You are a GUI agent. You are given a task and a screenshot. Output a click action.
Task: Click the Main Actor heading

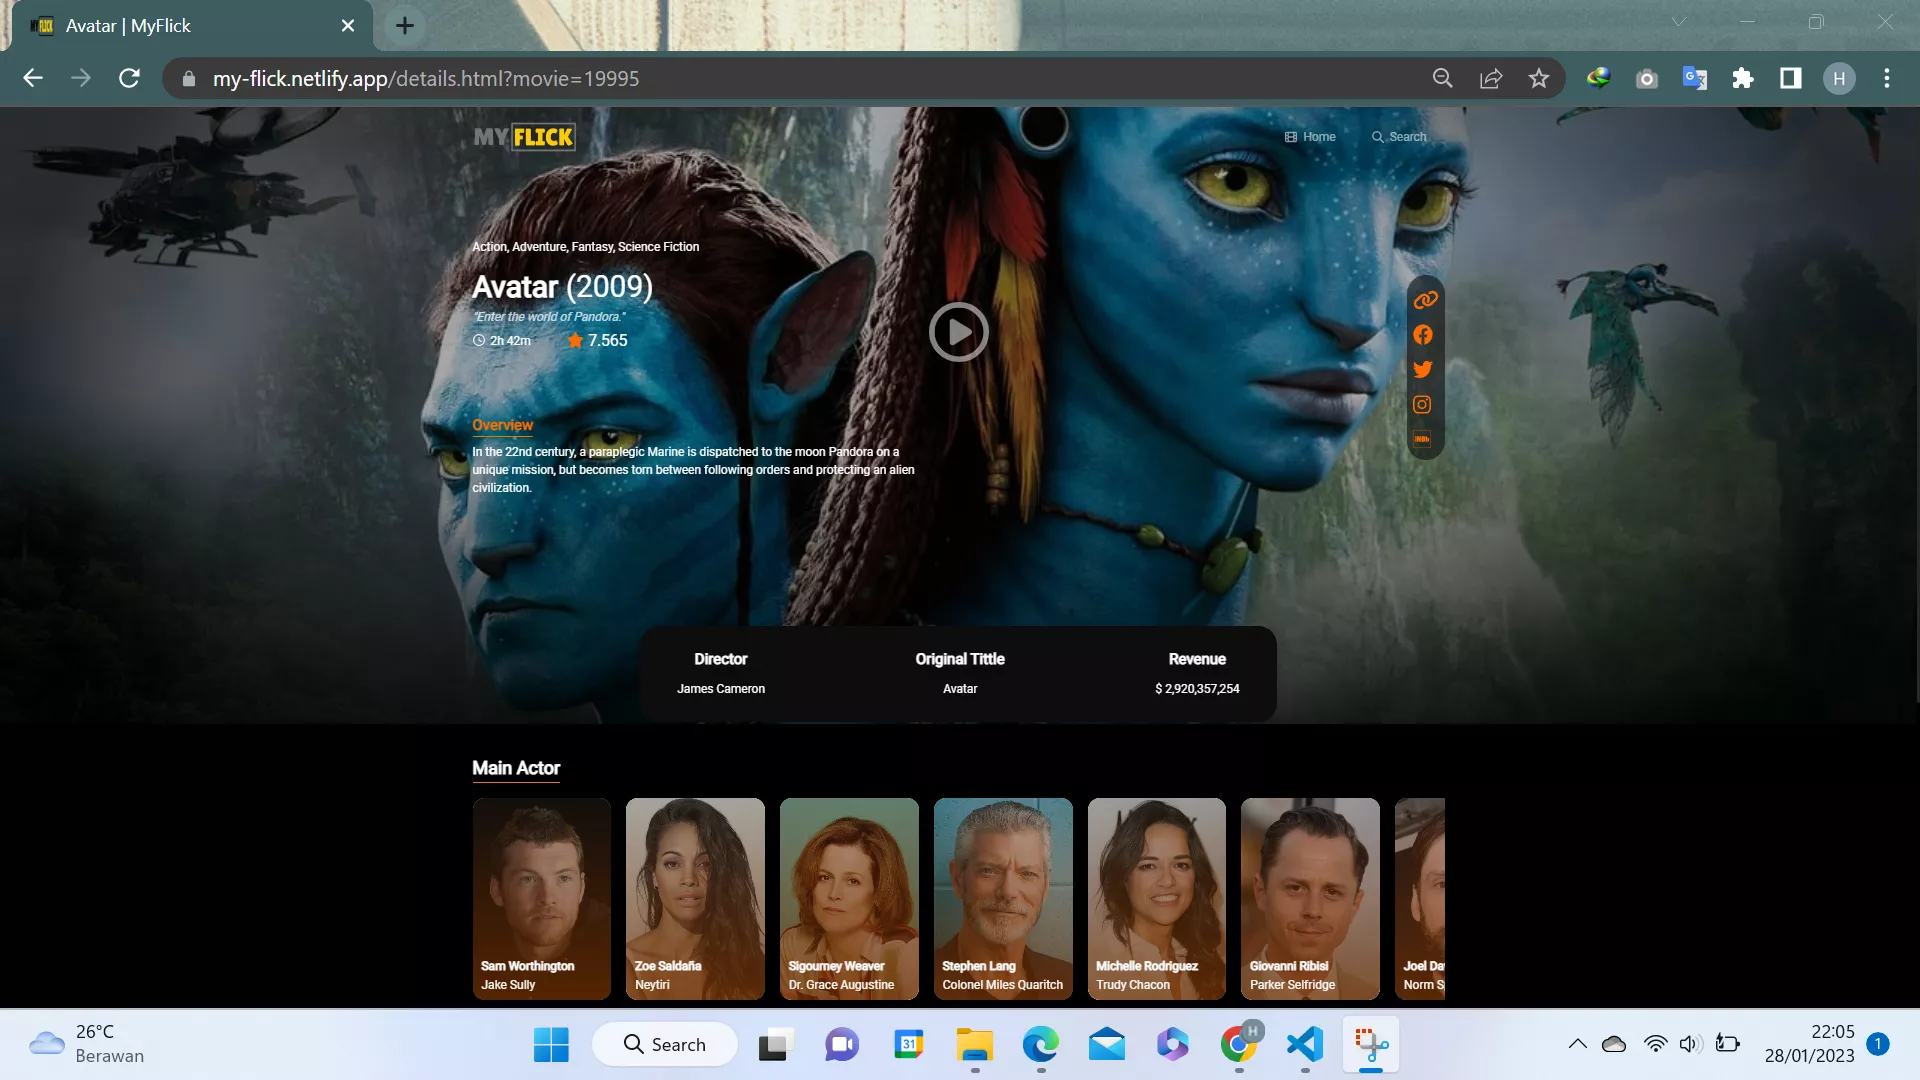[516, 768]
